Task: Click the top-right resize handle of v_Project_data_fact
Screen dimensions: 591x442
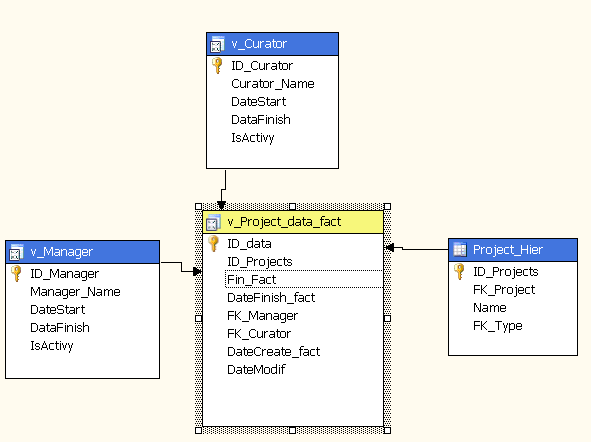Action: point(387,206)
